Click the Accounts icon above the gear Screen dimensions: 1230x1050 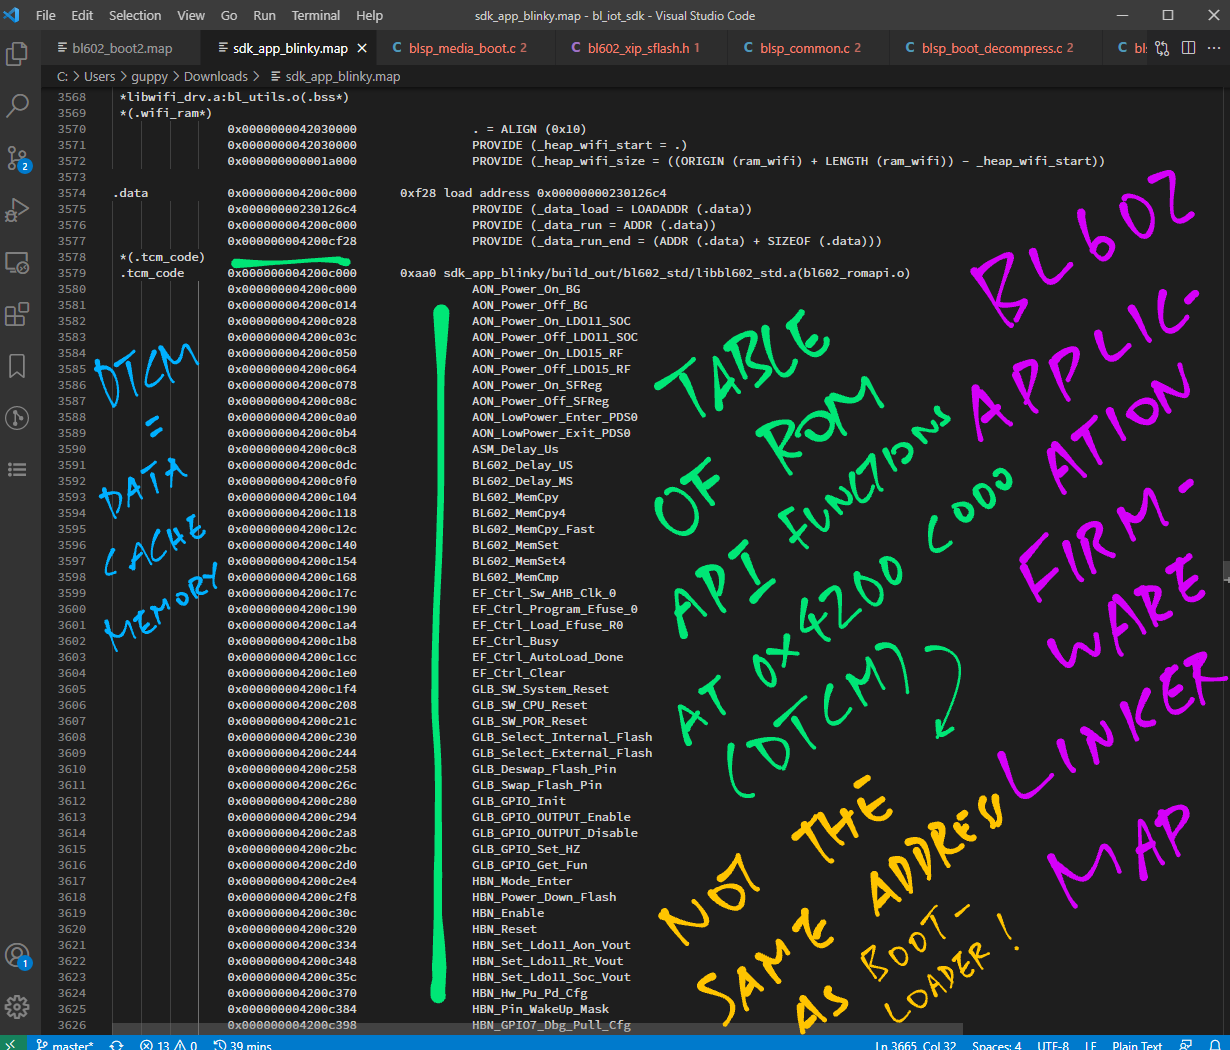click(x=17, y=954)
